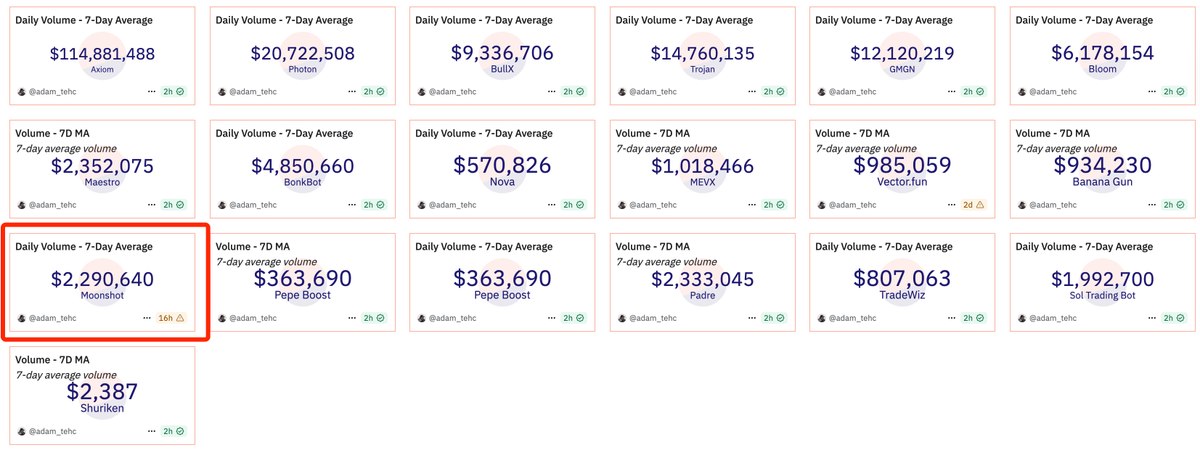Click the 2h status badge on MEVX card
This screenshot has height=458, width=1200.
773,205
